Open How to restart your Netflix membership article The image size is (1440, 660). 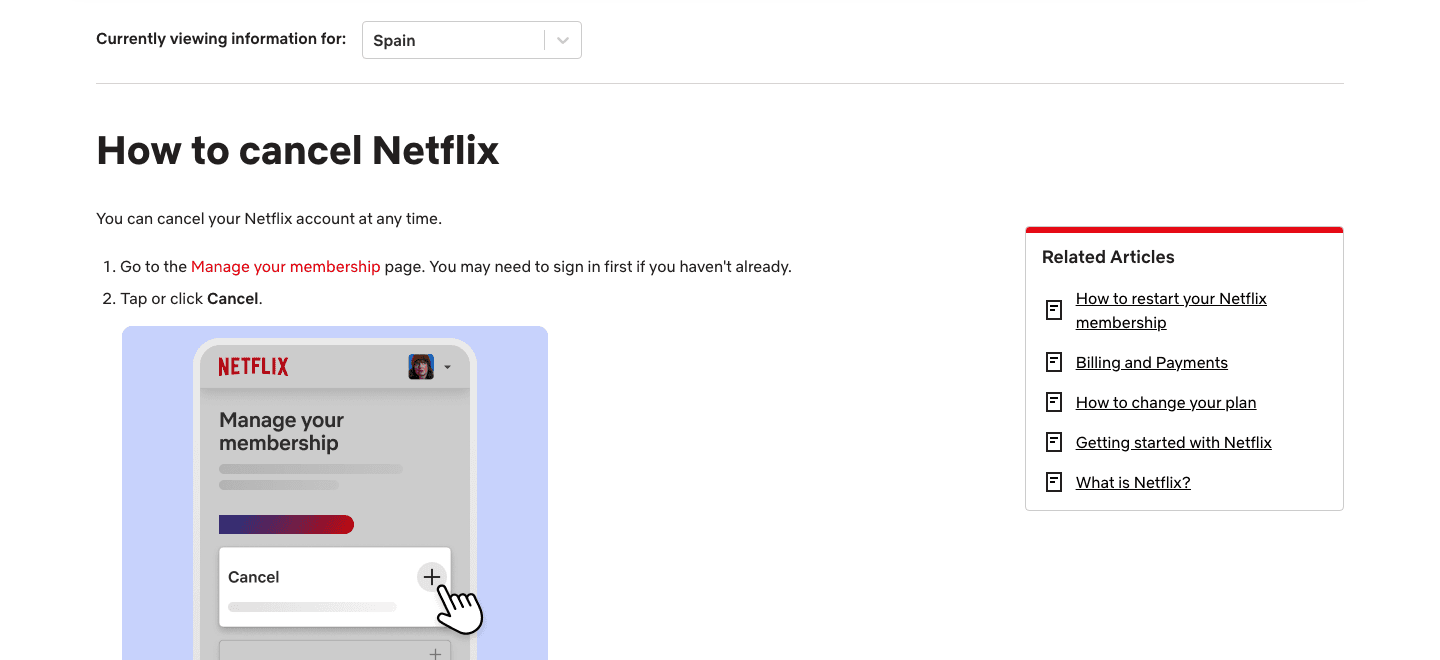1171,311
